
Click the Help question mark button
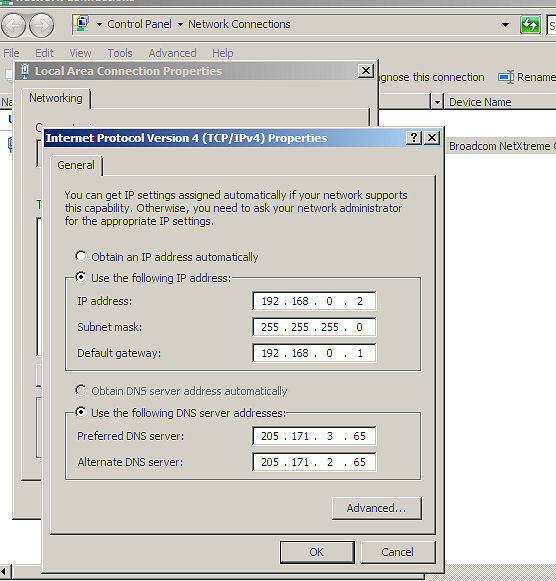click(413, 138)
